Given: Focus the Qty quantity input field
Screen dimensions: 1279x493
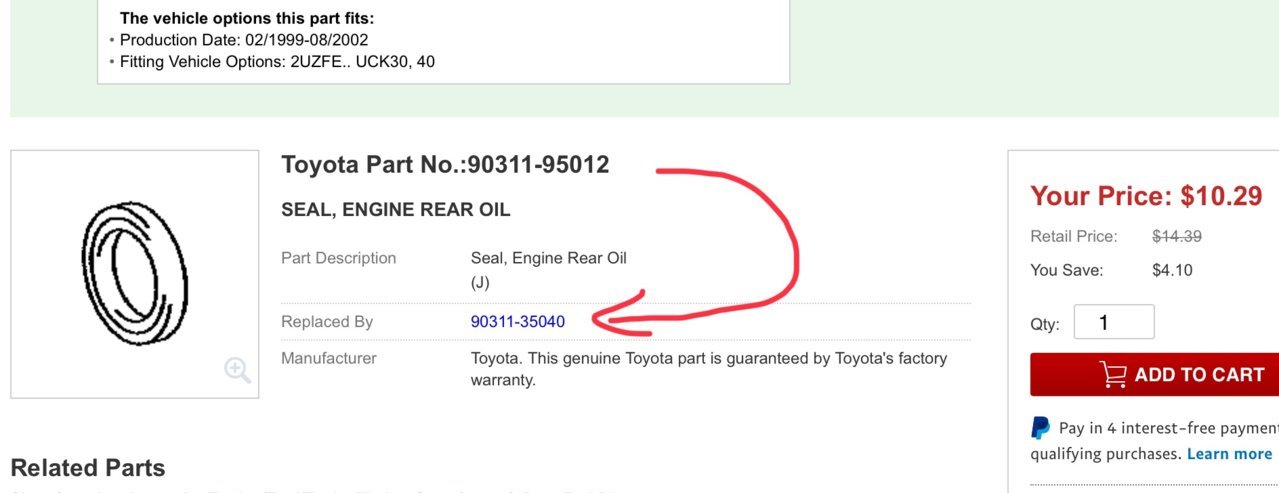Looking at the screenshot, I should pyautogui.click(x=1114, y=322).
